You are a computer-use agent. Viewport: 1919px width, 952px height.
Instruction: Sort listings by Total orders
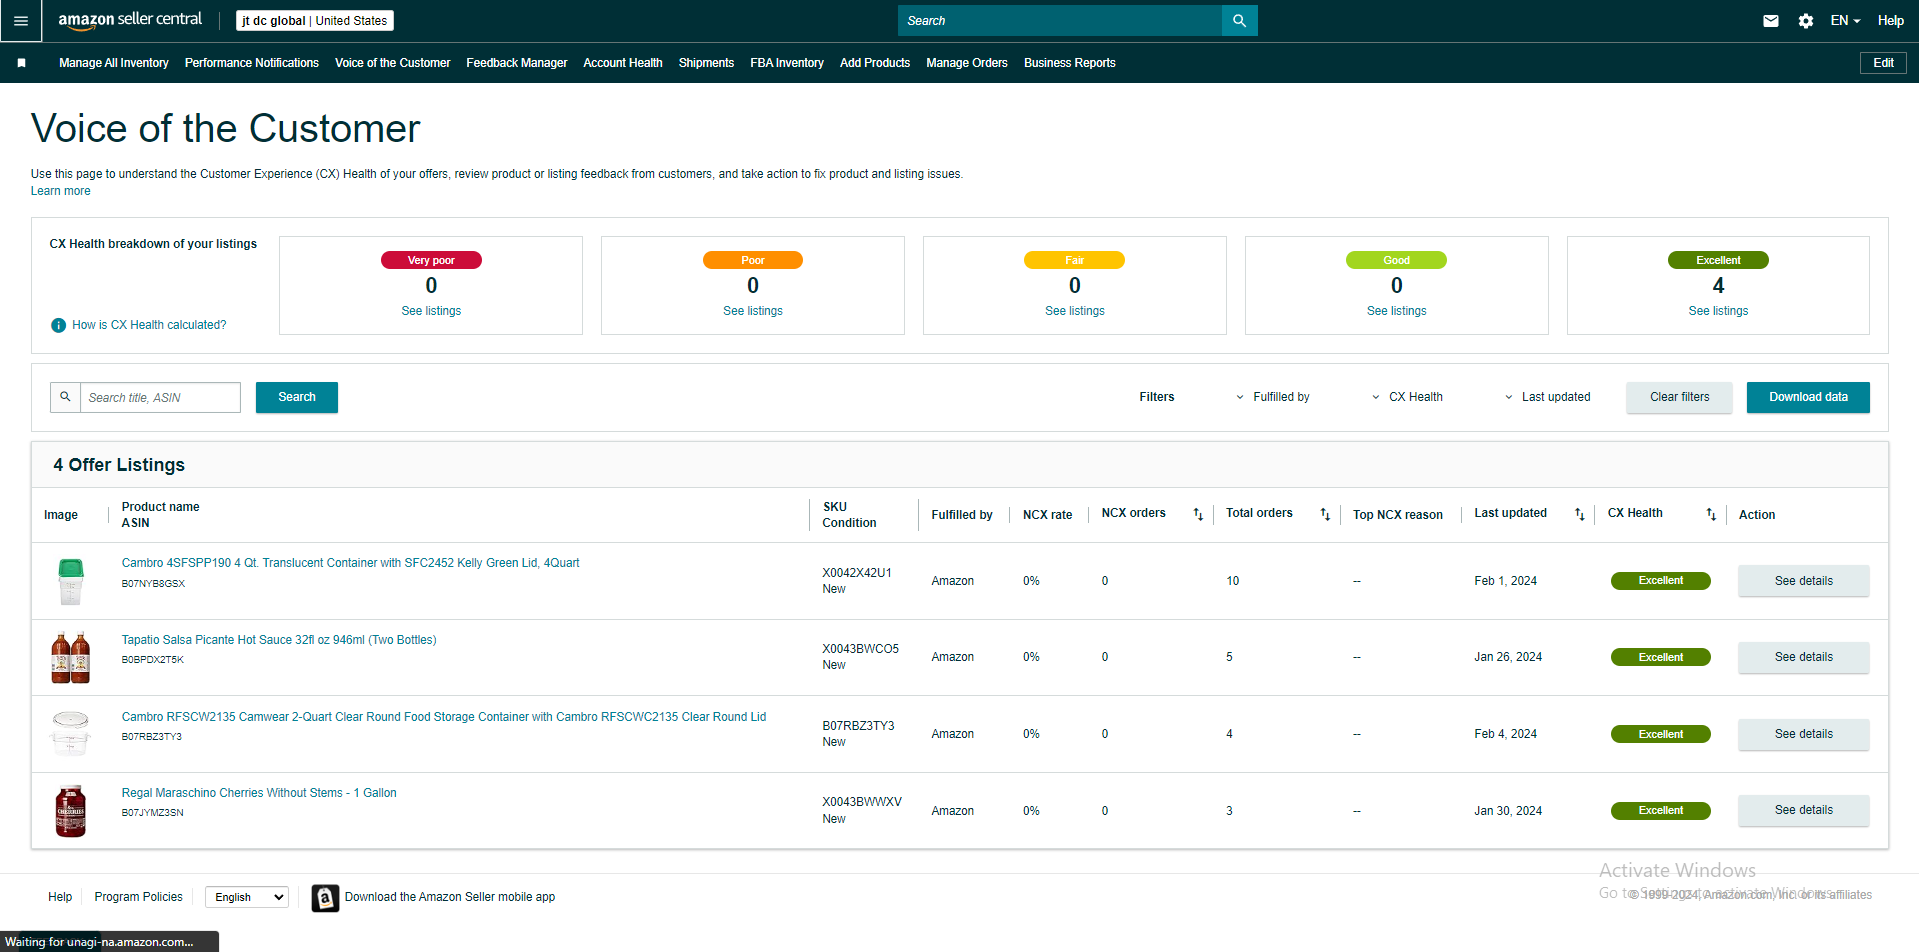pos(1325,514)
